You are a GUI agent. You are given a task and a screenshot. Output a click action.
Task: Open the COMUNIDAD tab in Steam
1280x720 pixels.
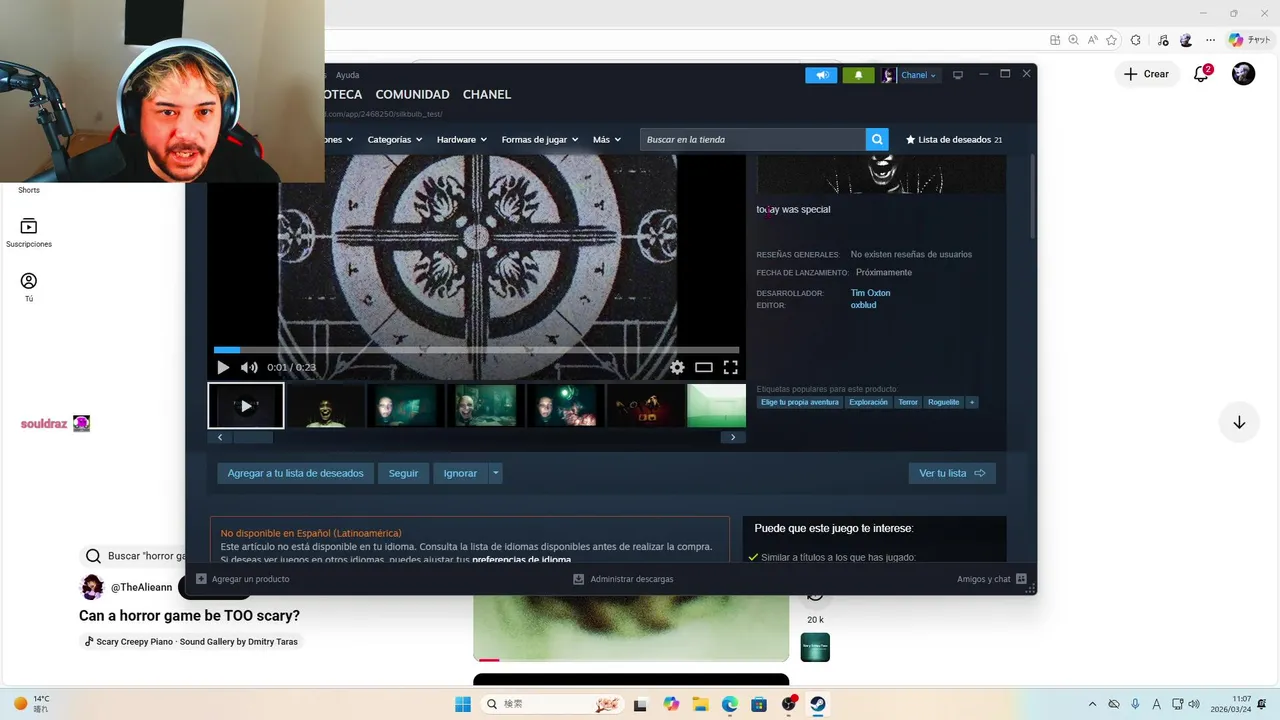coord(412,94)
